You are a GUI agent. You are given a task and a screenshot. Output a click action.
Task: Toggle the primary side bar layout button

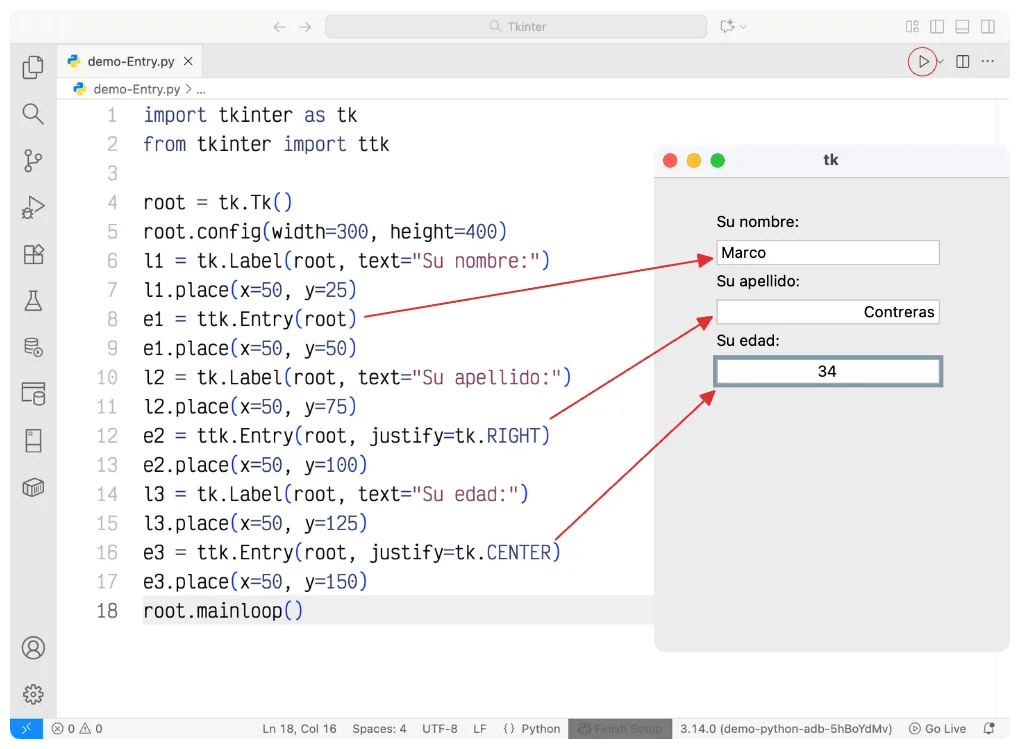point(937,27)
